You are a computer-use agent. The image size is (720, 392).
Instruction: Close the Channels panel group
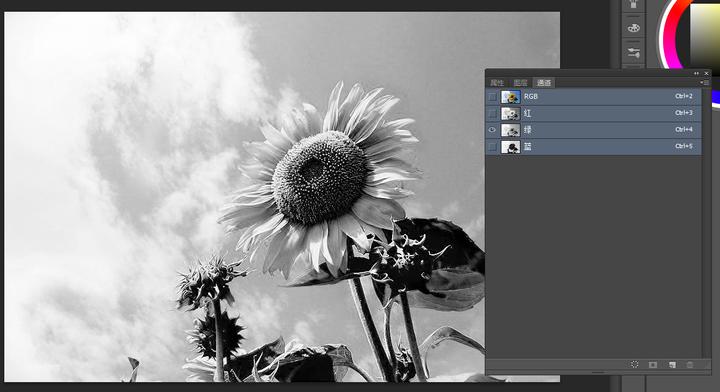point(707,73)
